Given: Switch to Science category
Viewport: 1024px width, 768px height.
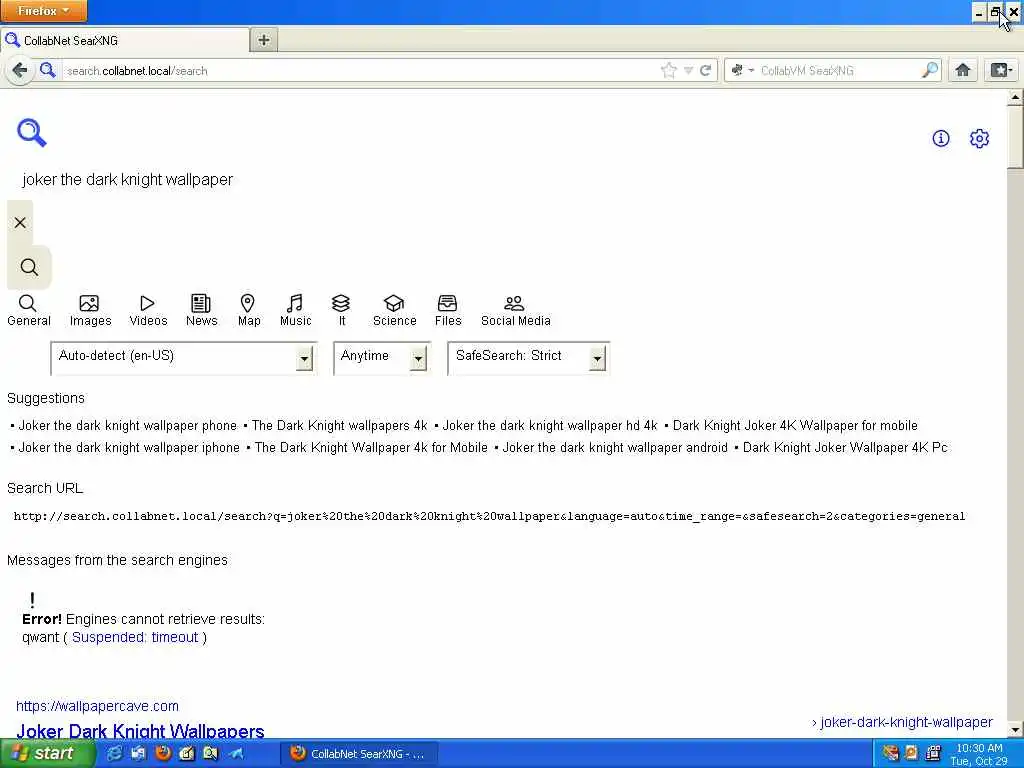Looking at the screenshot, I should pyautogui.click(x=394, y=311).
